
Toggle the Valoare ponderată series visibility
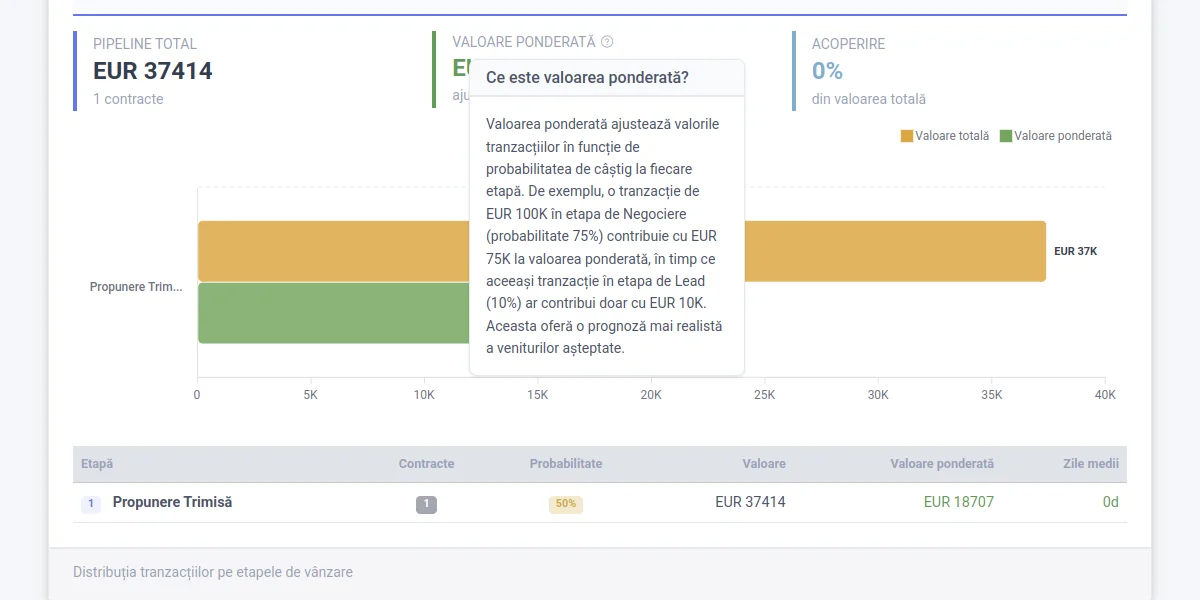point(1057,135)
